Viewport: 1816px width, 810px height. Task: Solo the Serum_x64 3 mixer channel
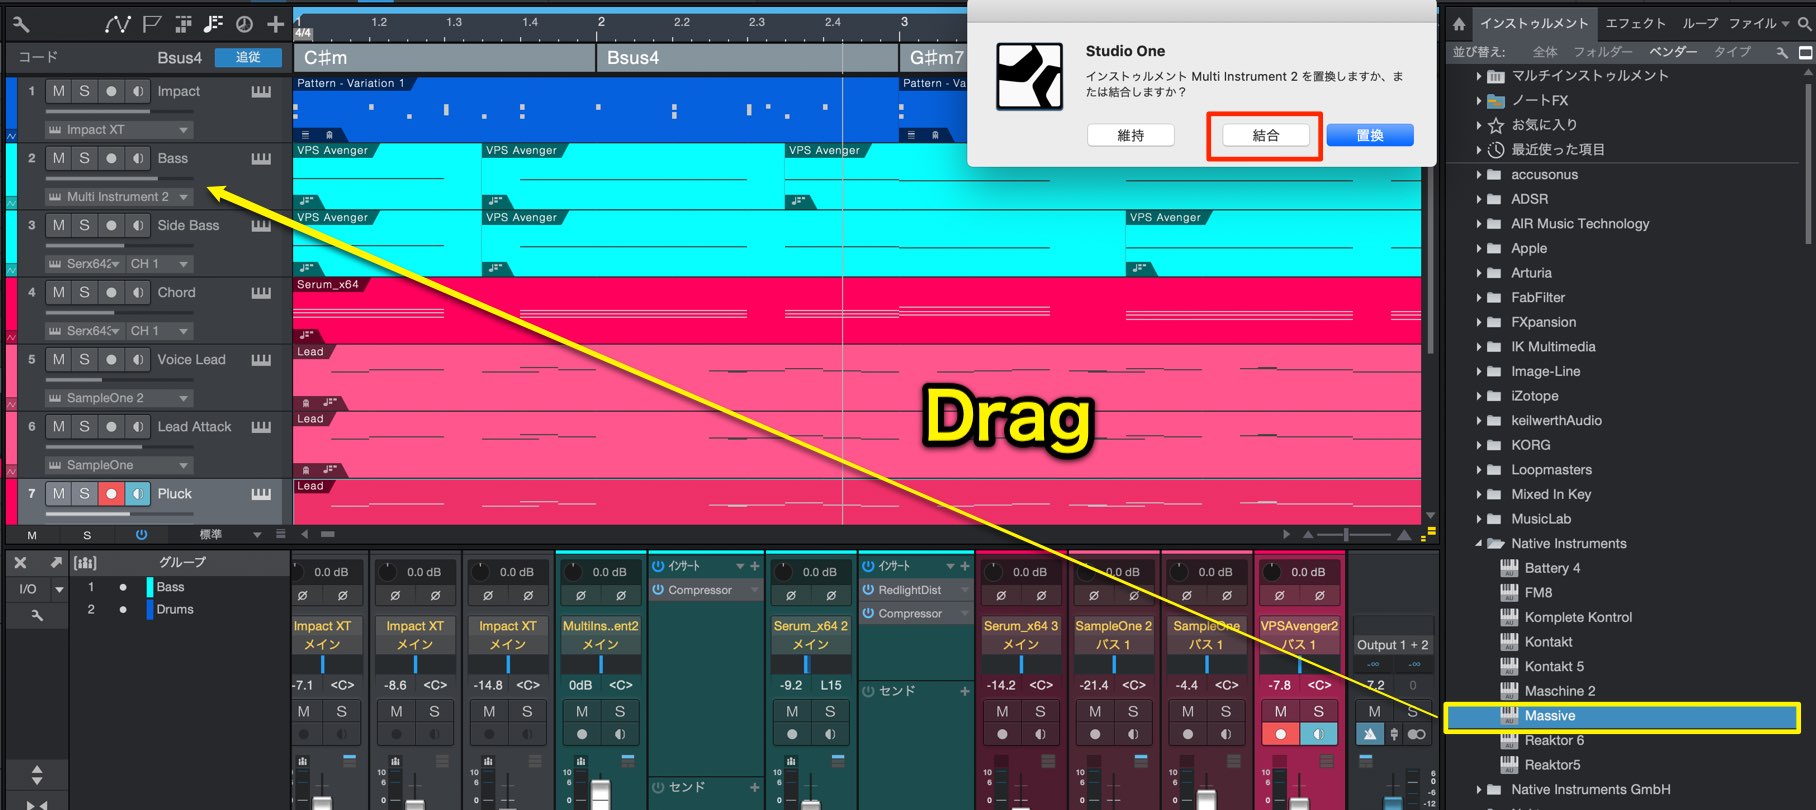point(1041,711)
